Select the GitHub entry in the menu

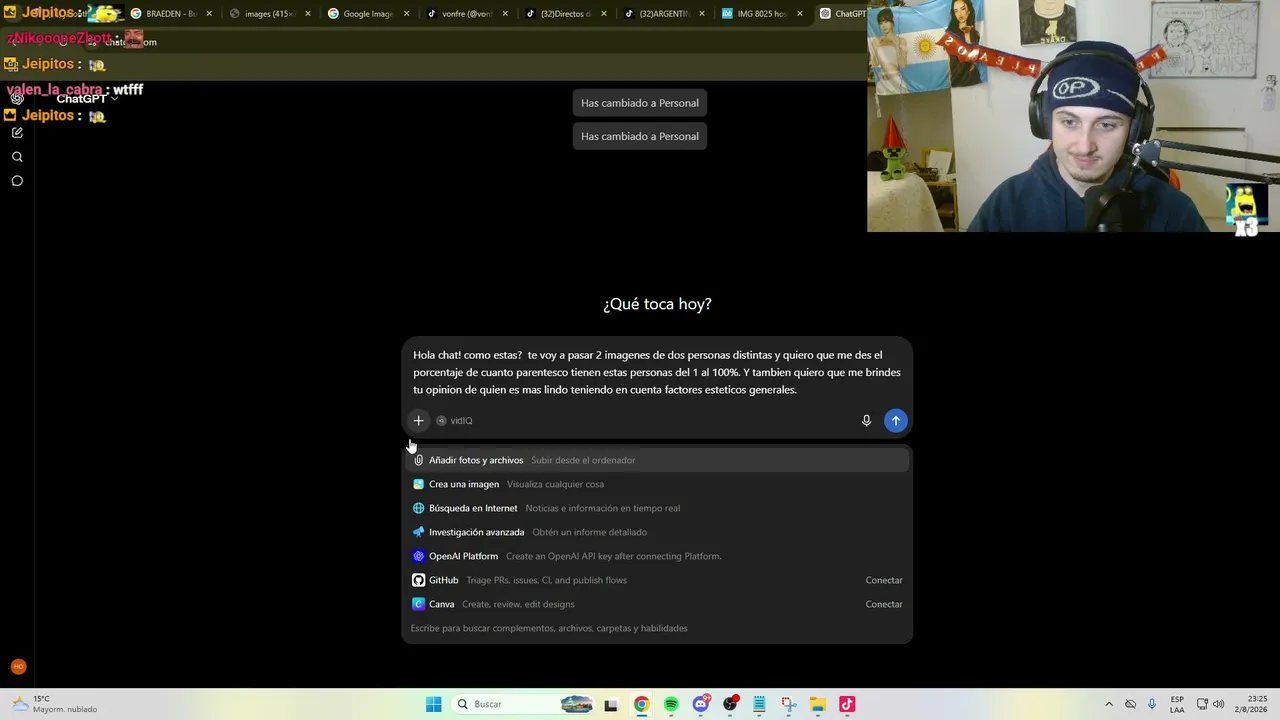point(657,580)
